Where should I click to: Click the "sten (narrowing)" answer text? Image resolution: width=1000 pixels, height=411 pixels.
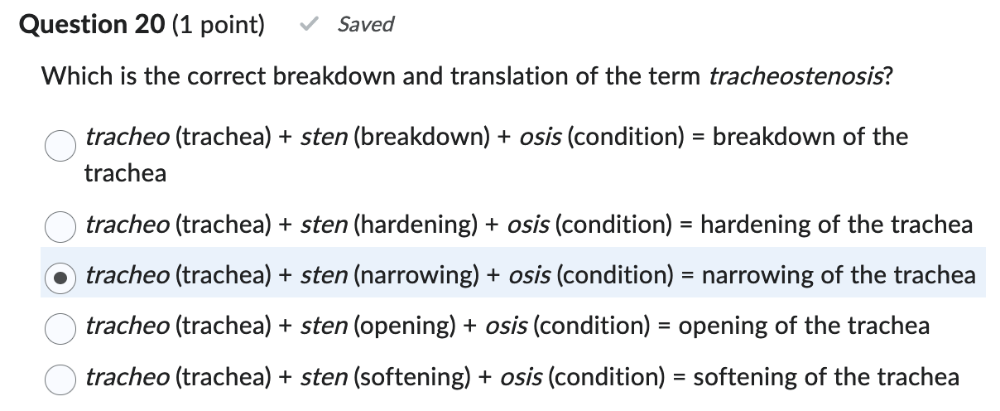coord(388,275)
